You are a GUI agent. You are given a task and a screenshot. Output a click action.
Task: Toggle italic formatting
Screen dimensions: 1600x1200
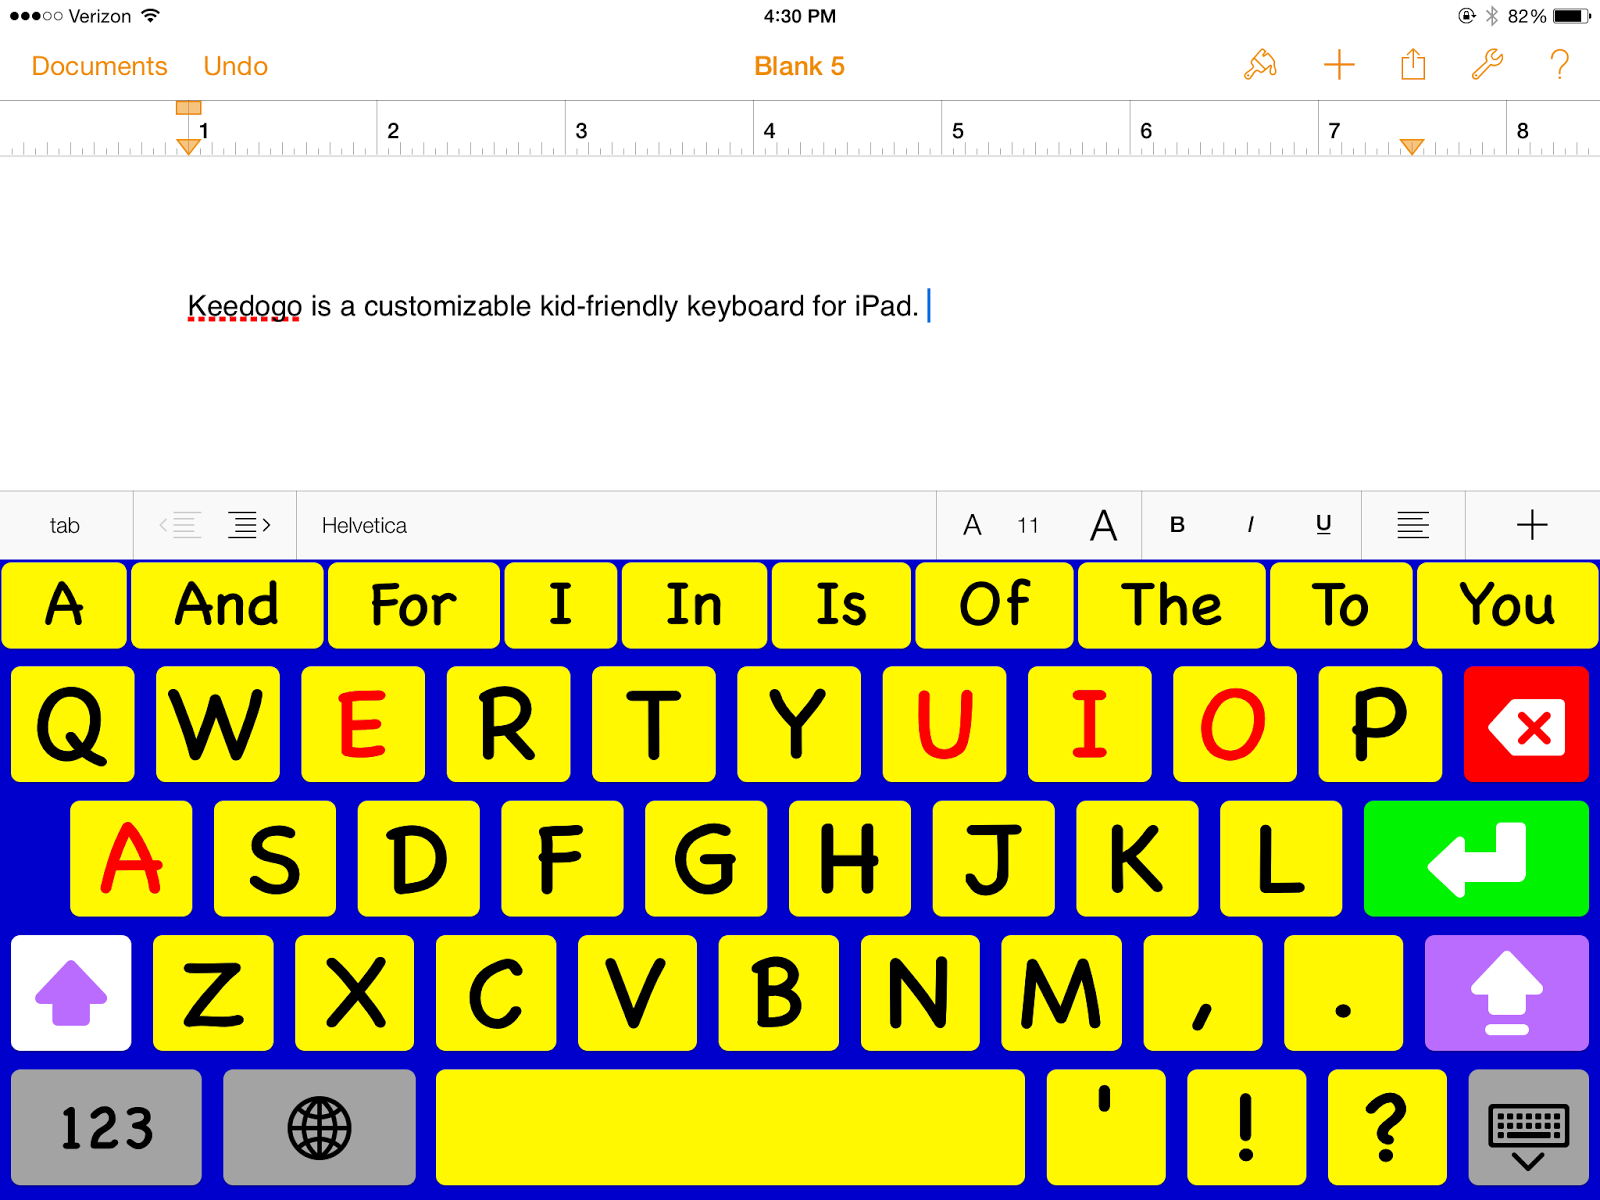tap(1250, 524)
